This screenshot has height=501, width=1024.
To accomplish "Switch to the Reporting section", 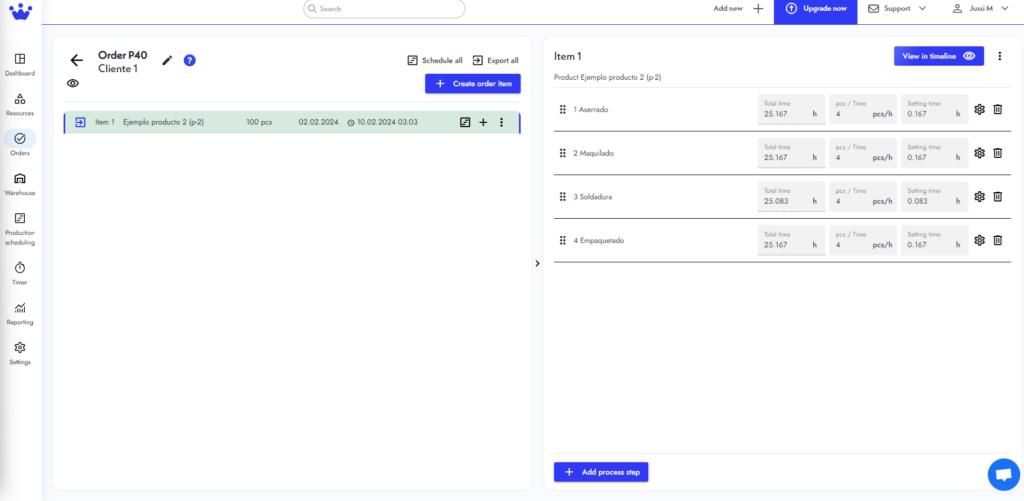I will [x=20, y=314].
